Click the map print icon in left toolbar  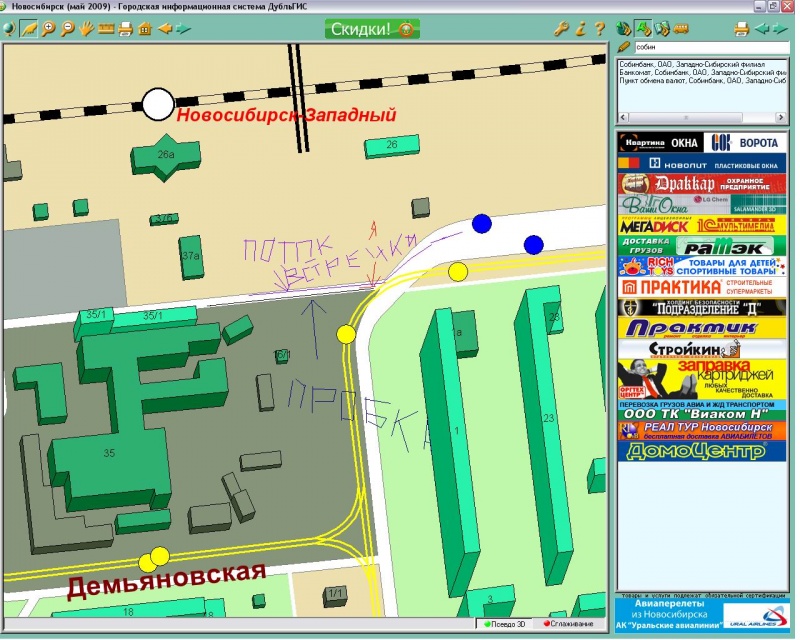coord(125,29)
